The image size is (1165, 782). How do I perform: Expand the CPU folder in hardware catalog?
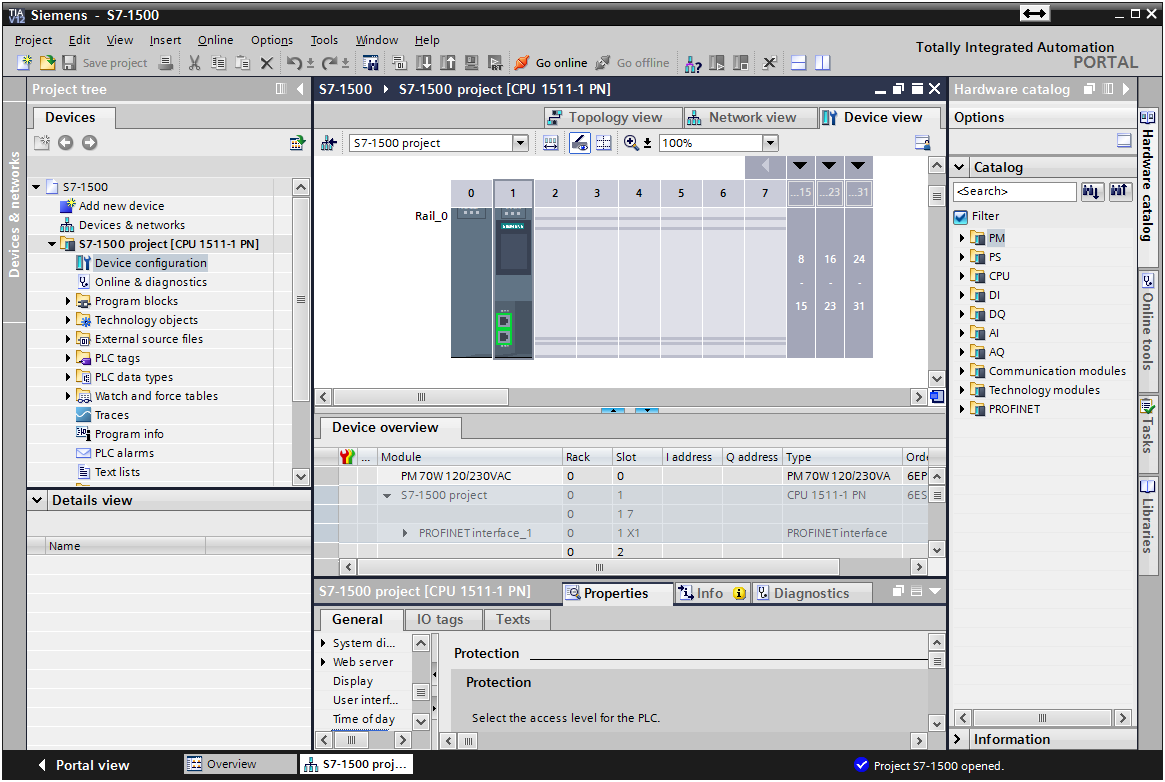(962, 276)
